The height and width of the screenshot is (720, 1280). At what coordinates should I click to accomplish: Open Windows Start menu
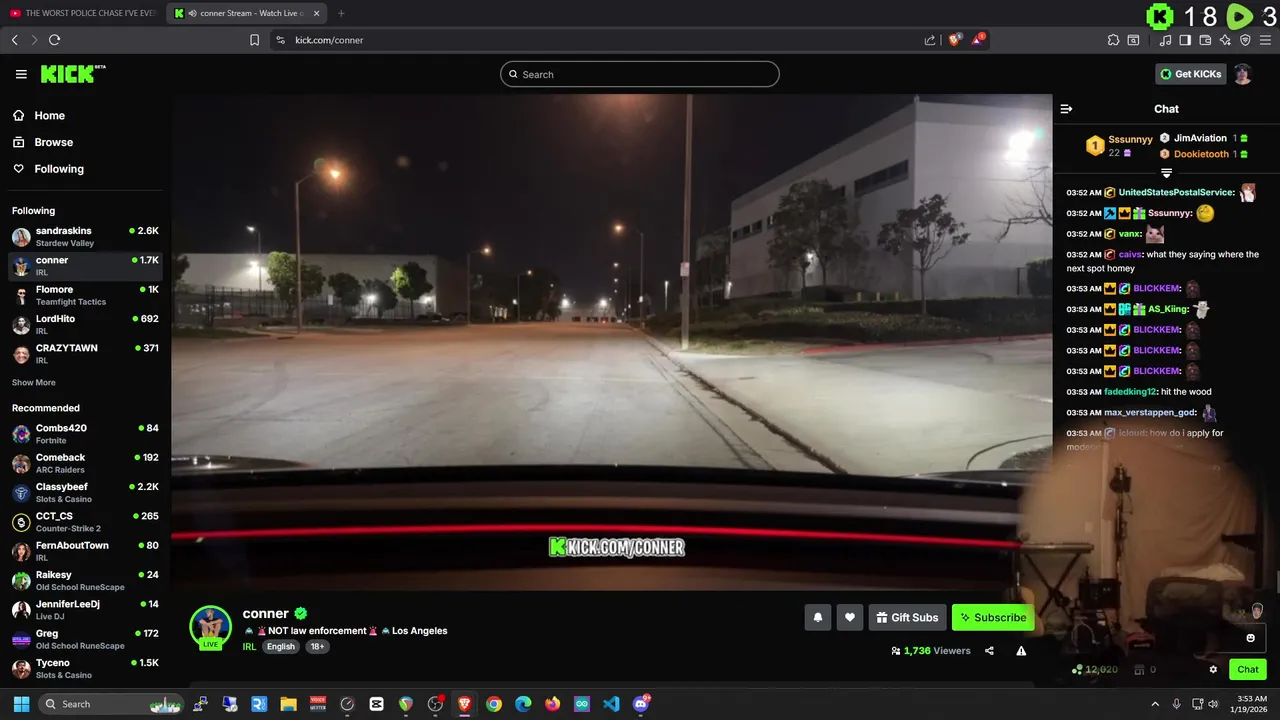(x=21, y=704)
